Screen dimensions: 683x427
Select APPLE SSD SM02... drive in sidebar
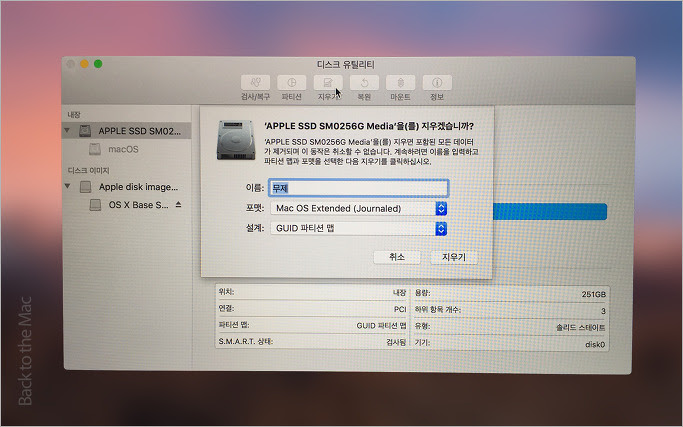coord(127,131)
